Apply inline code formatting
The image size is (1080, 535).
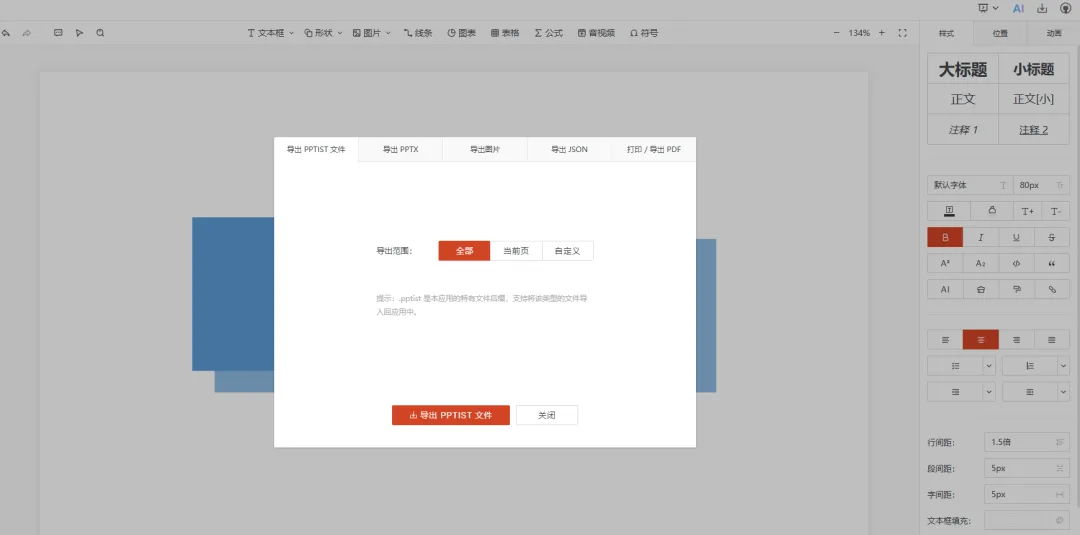[x=1016, y=263]
